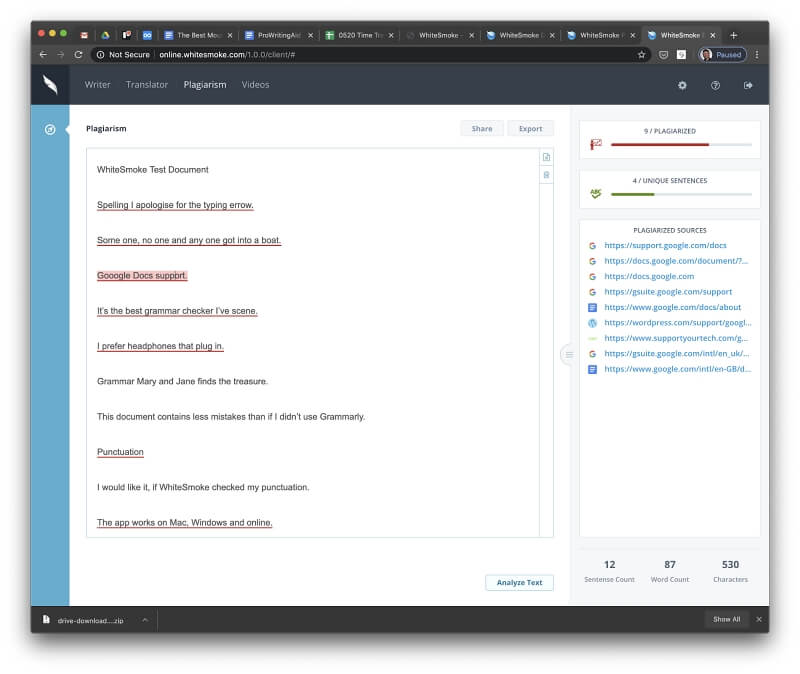
Task: Open the help question mark icon
Action: point(715,85)
